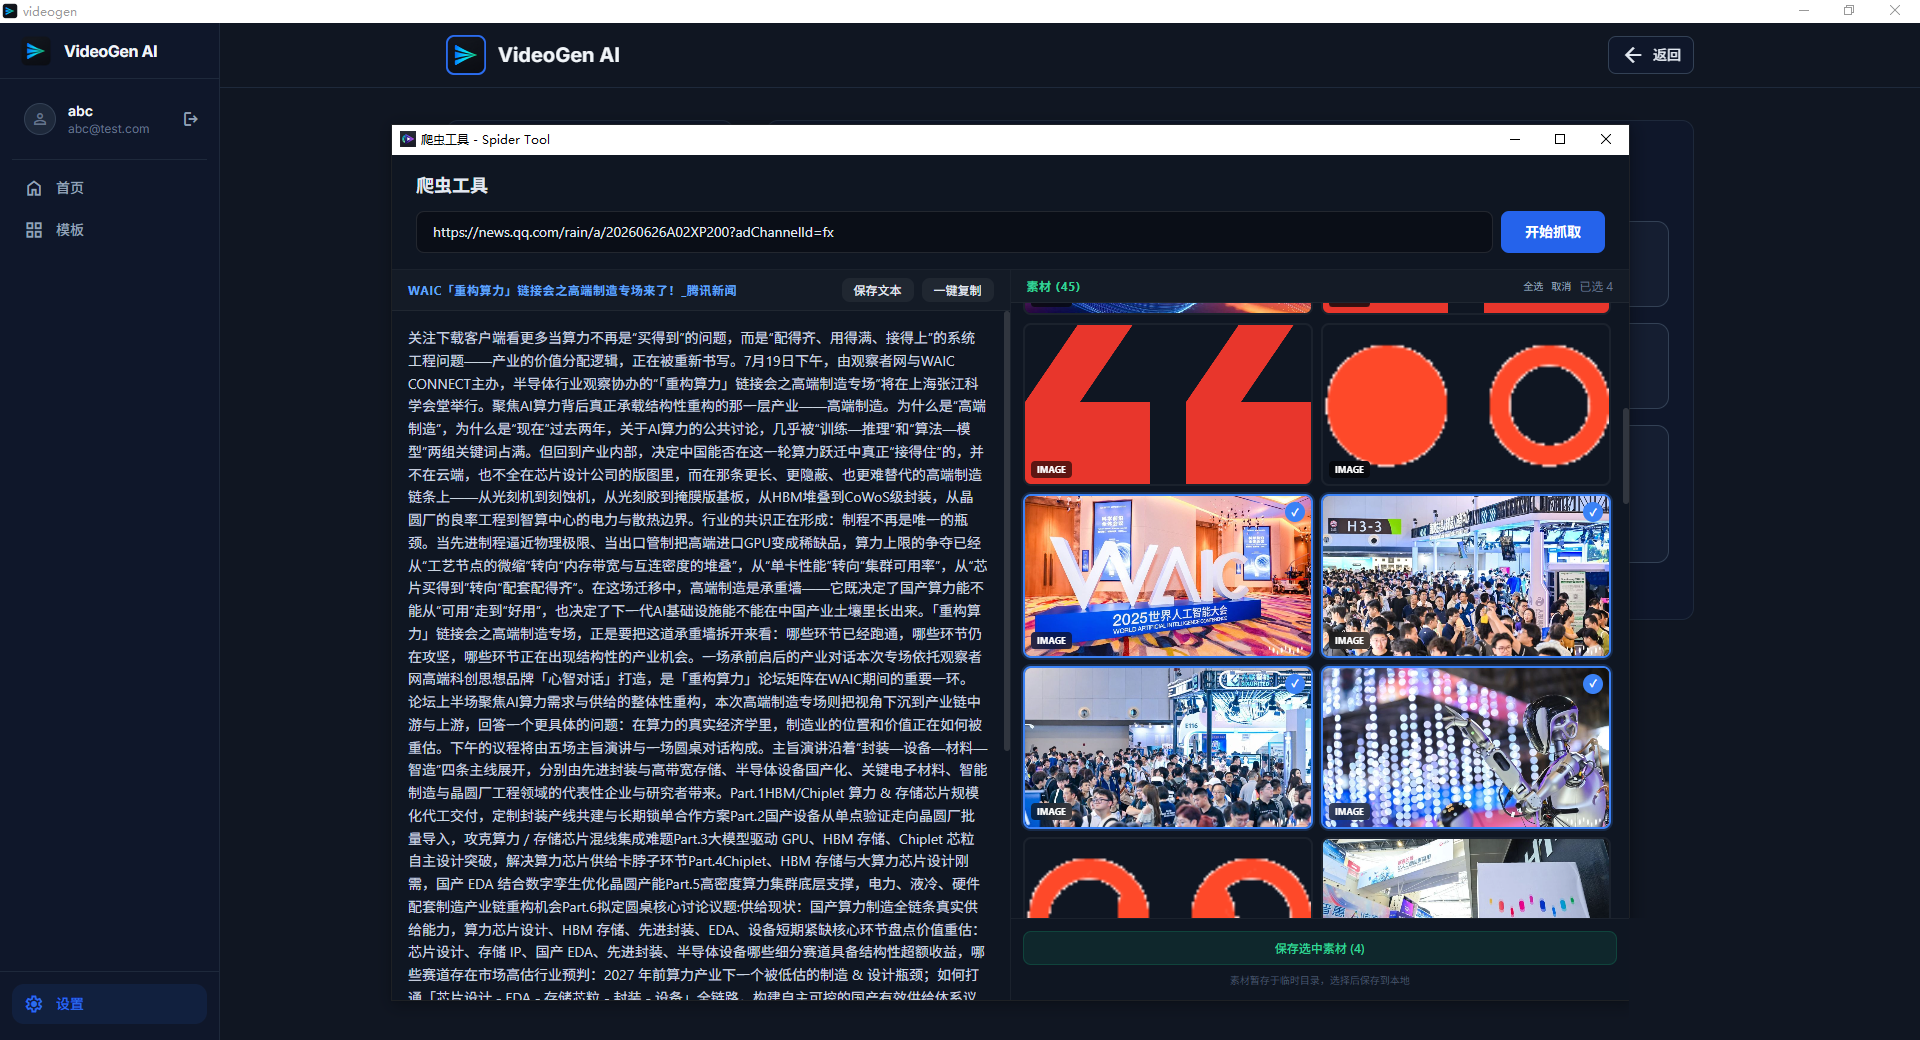Click the log out icon beside abc
Viewport: 1920px width, 1040px height.
tap(191, 119)
